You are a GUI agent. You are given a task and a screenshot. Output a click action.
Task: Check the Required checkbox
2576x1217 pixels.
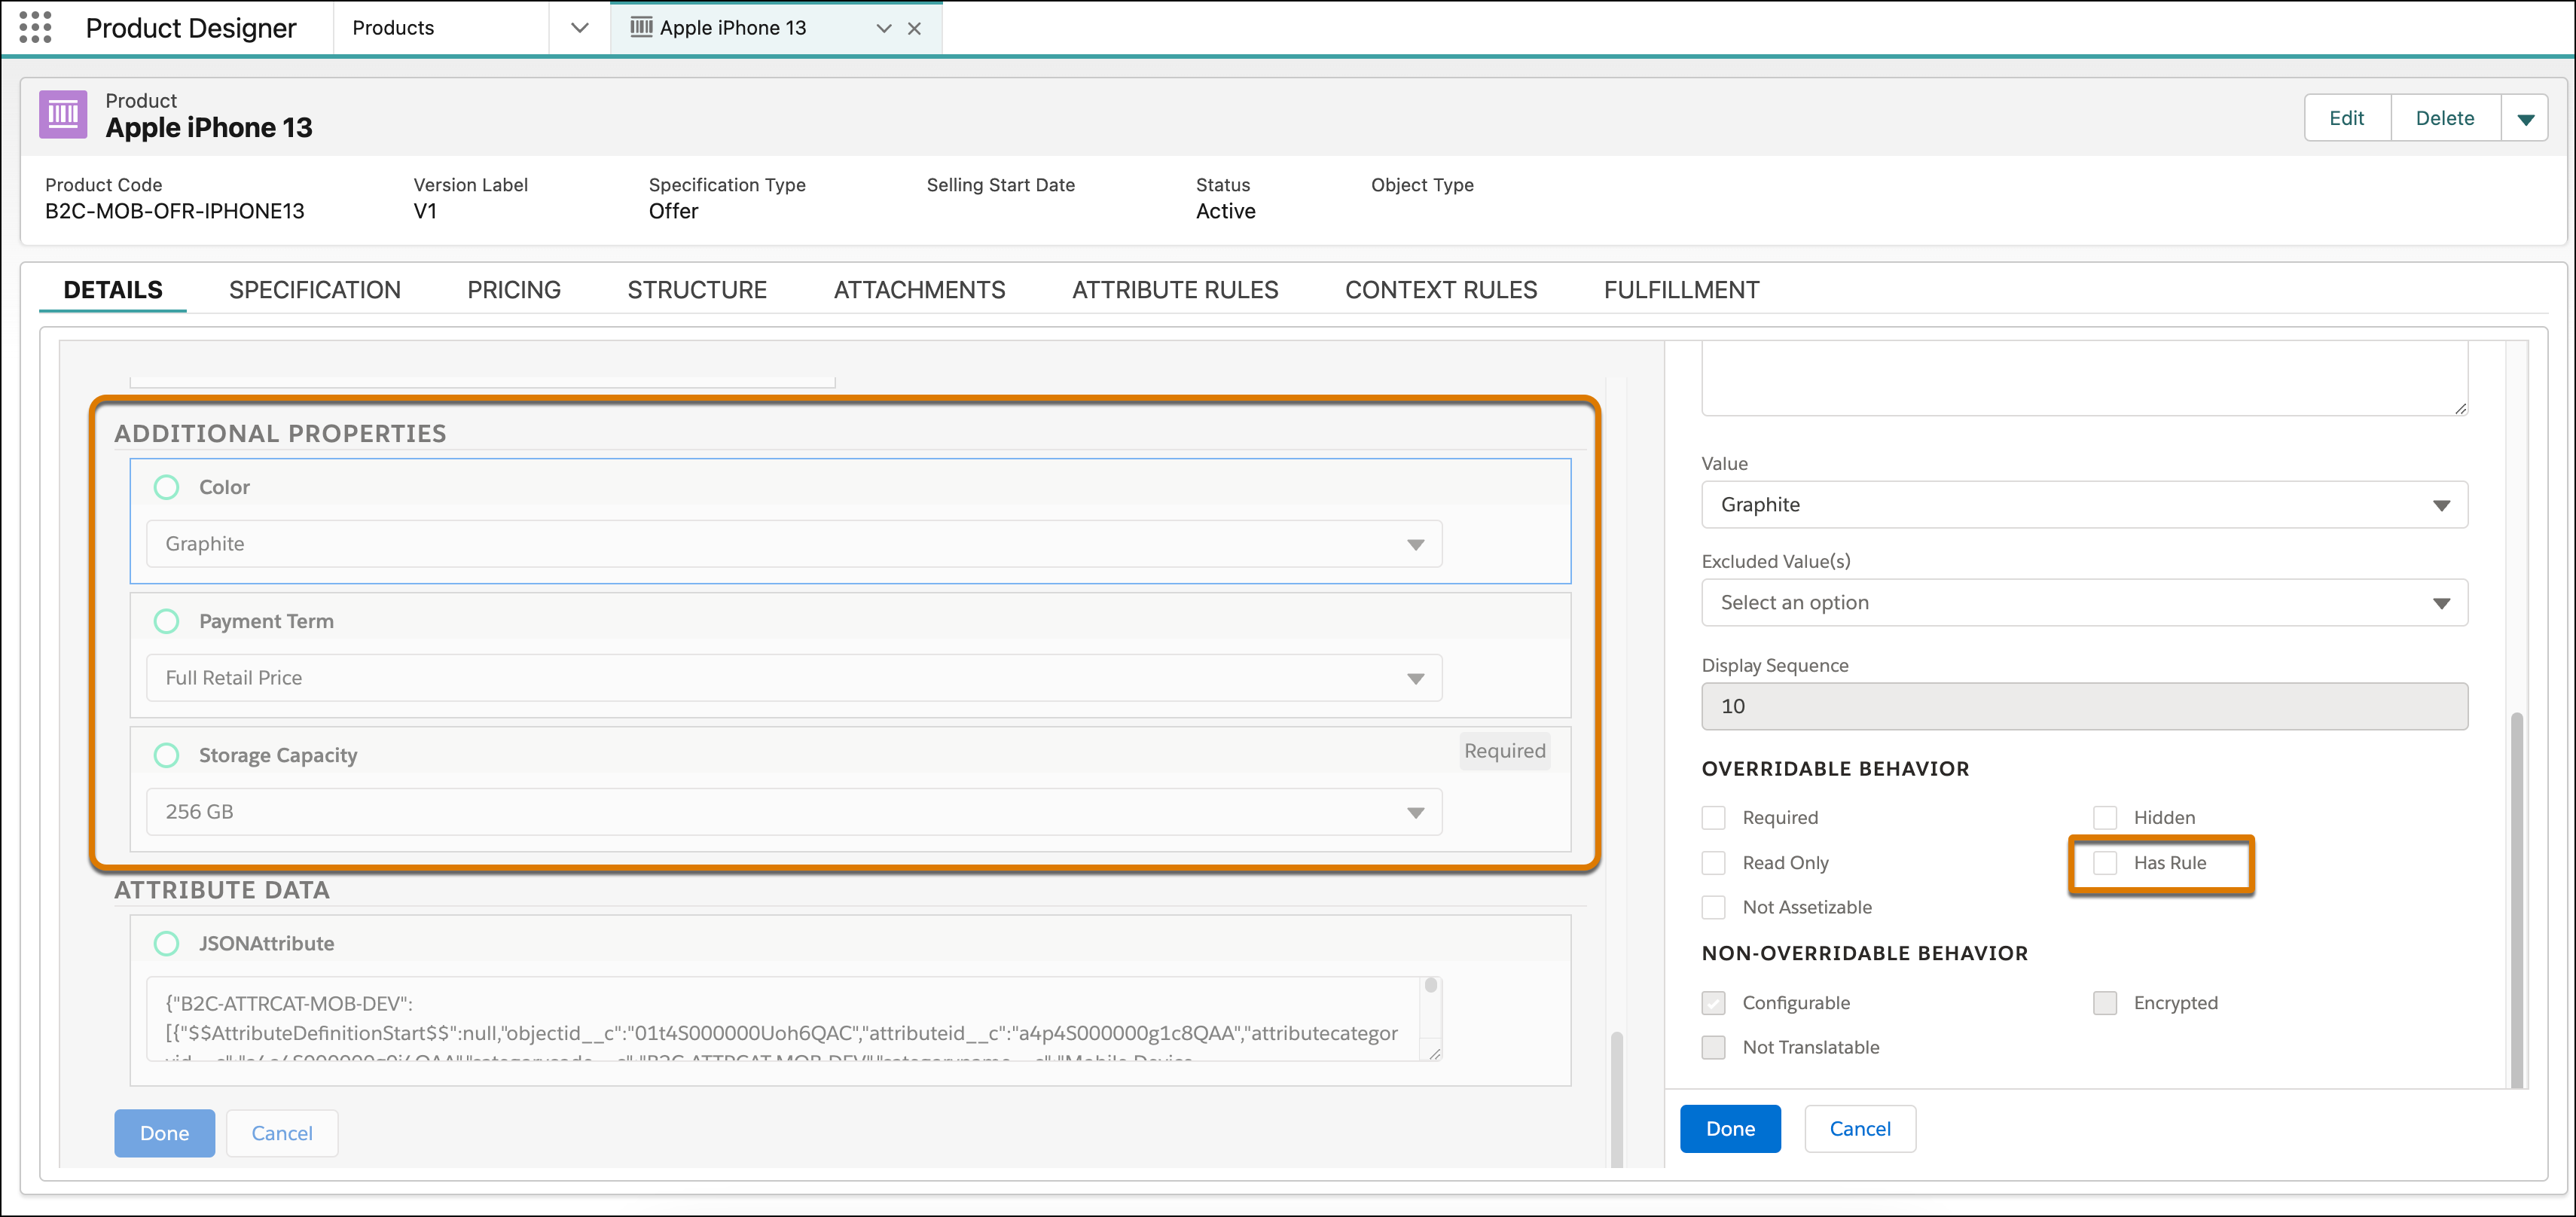coord(1714,818)
